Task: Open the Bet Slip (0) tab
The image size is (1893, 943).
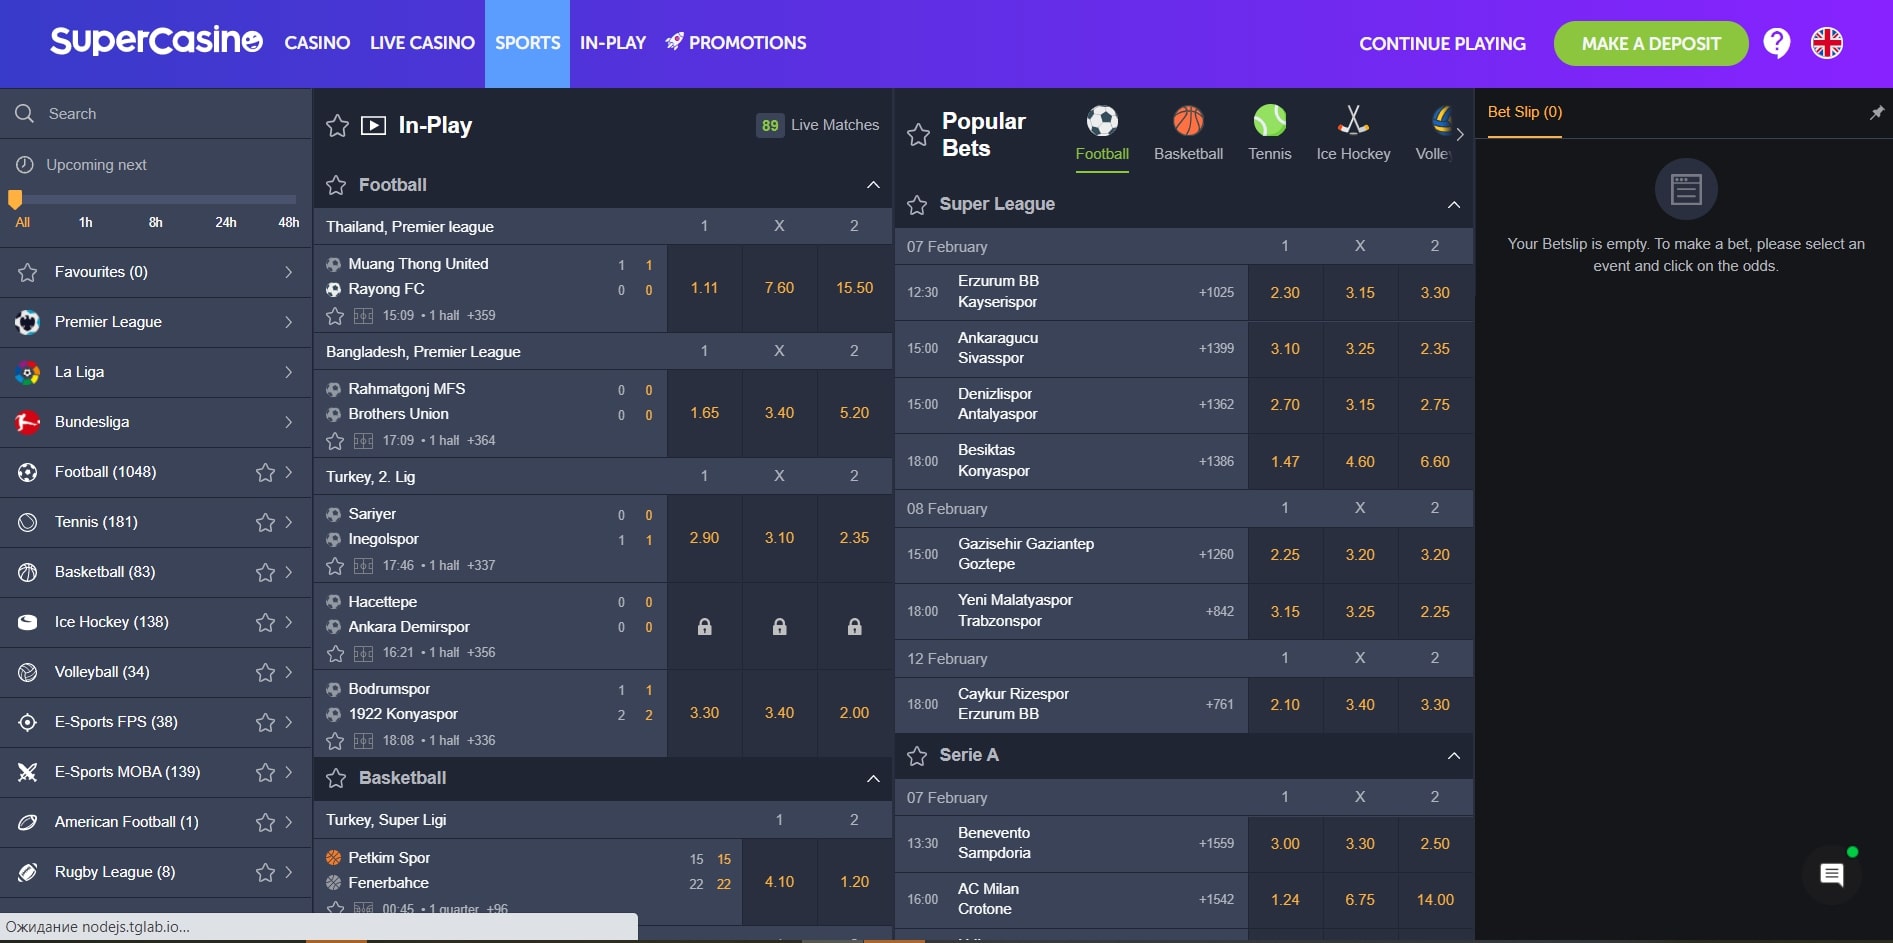Action: click(x=1524, y=112)
